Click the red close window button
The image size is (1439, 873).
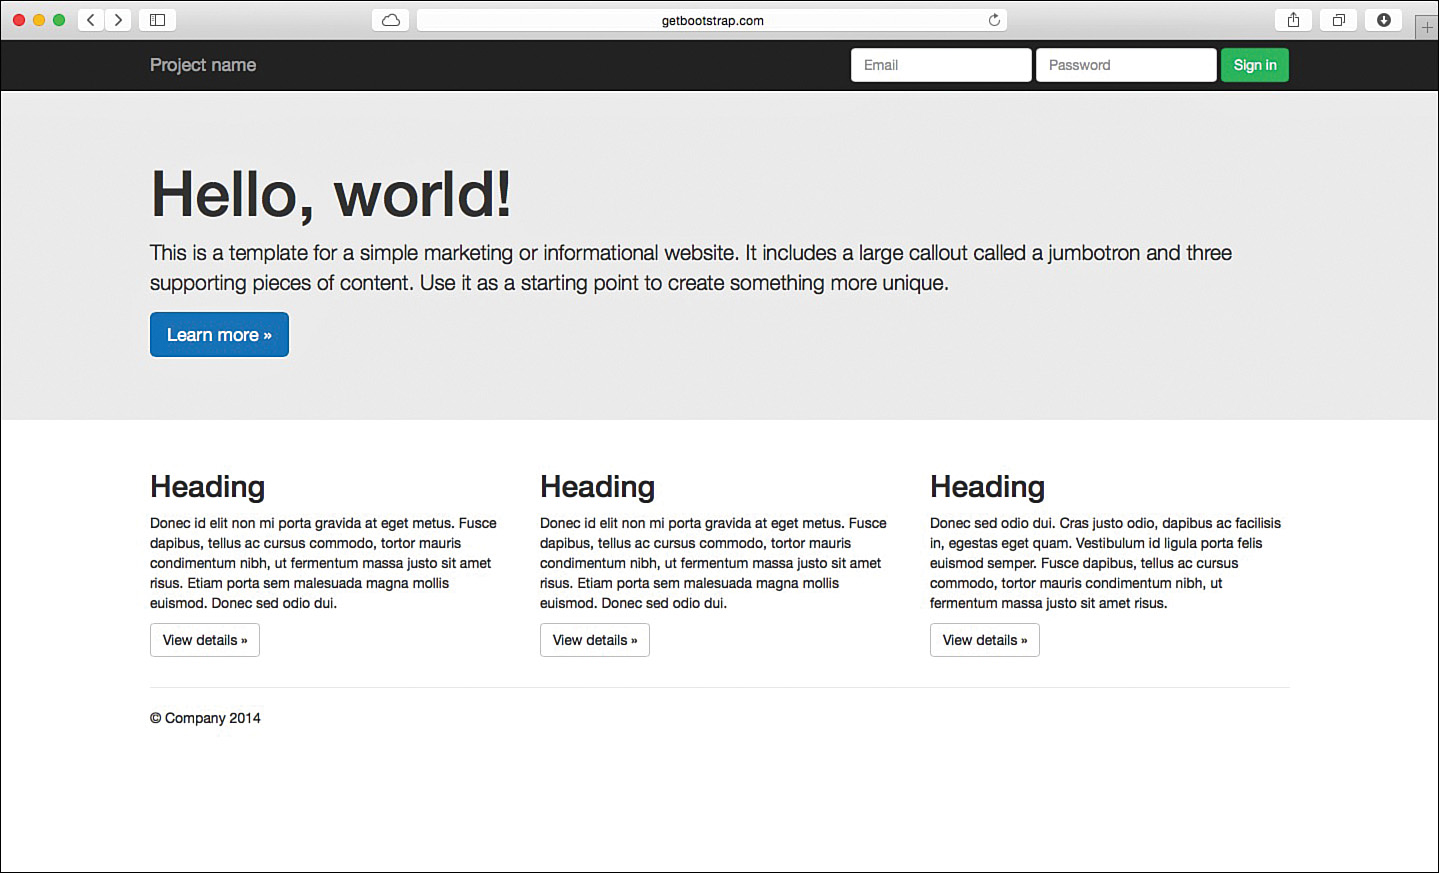[x=19, y=20]
